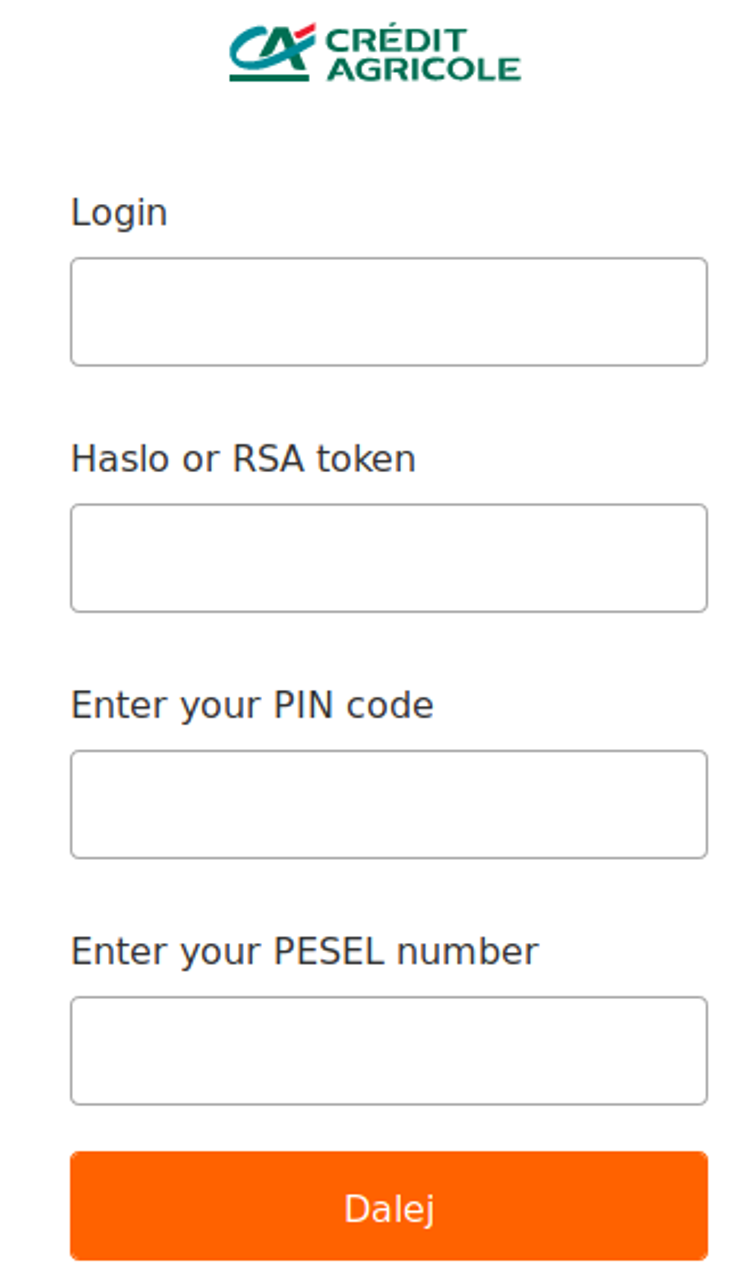Click the first text box below the logo
Image resolution: width=752 pixels, height=1275 pixels.
[388, 312]
